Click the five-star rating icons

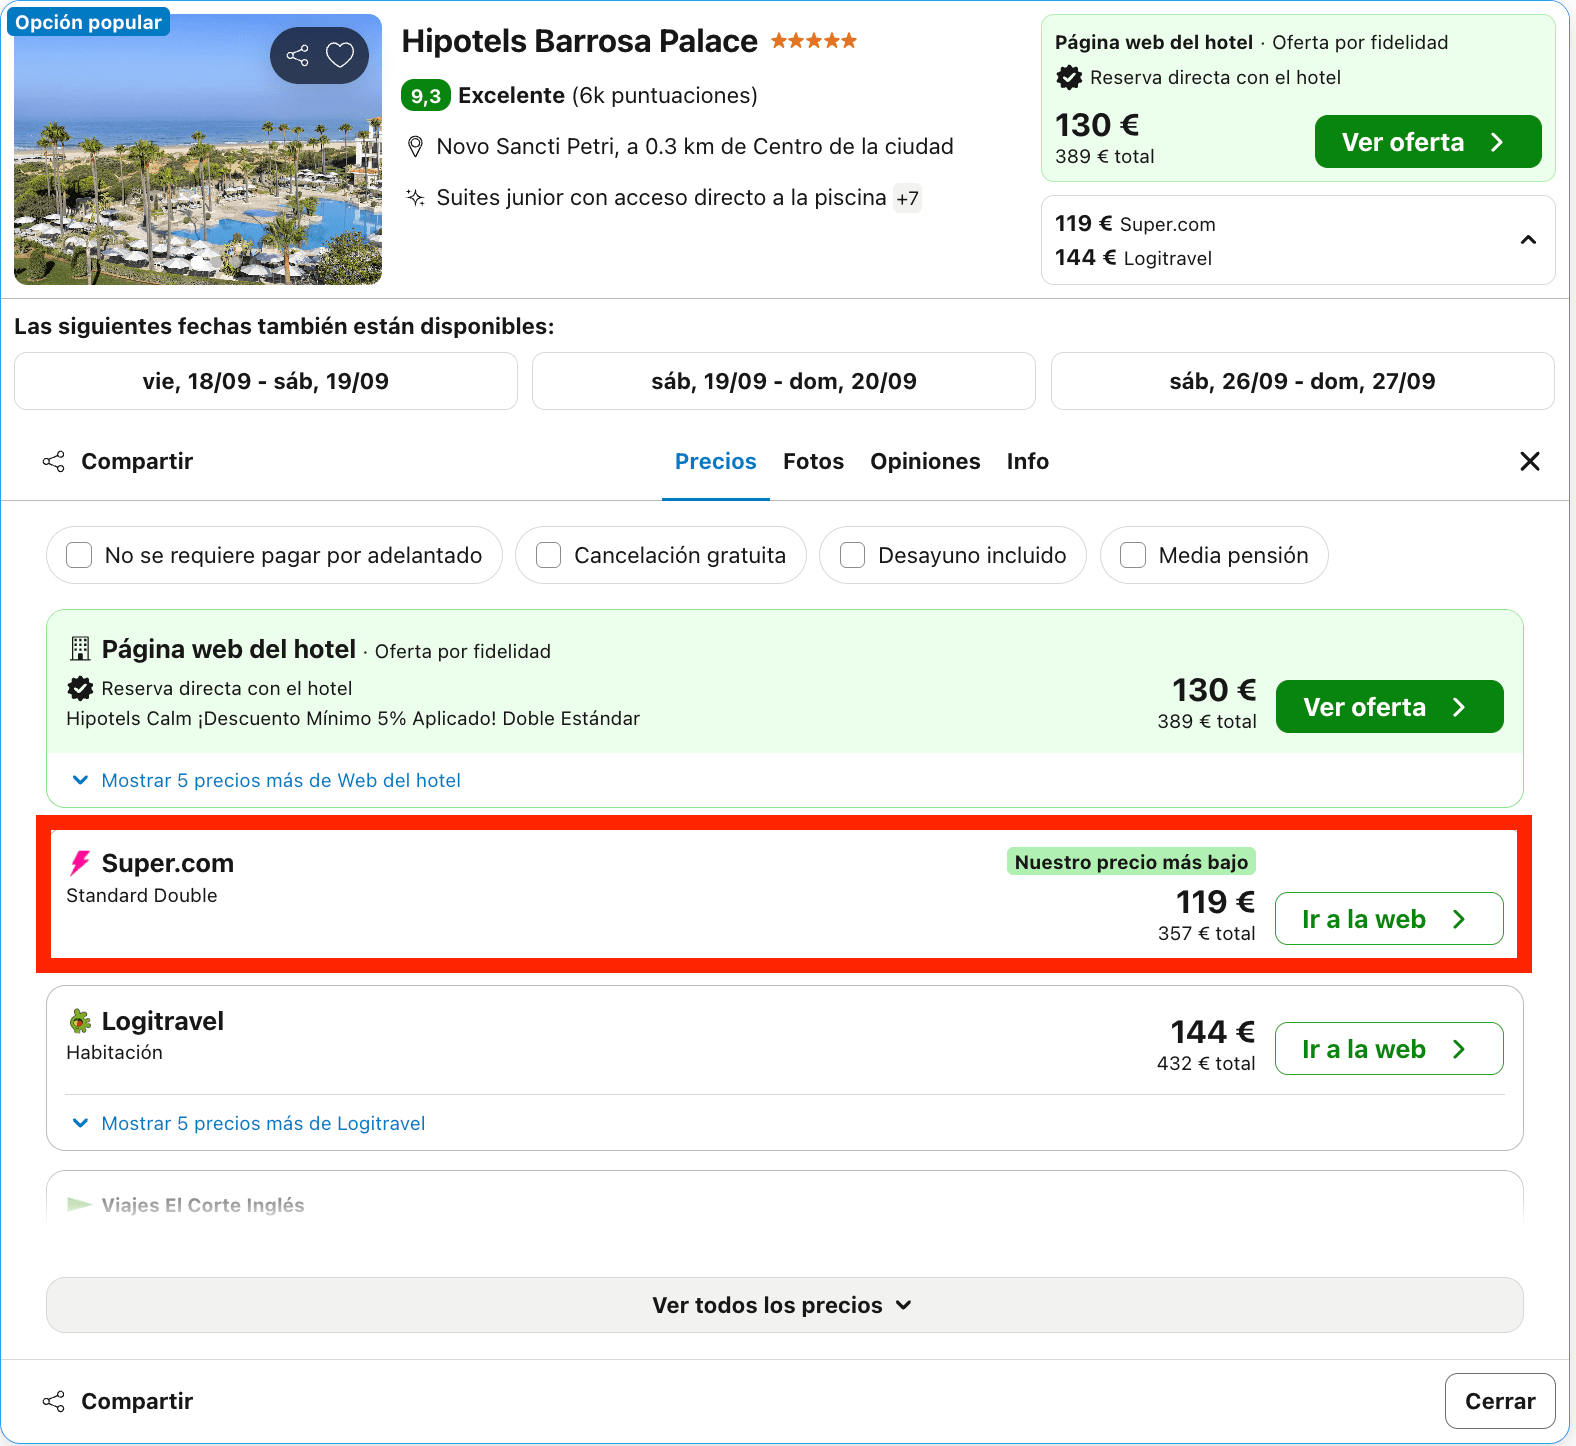pyautogui.click(x=814, y=41)
